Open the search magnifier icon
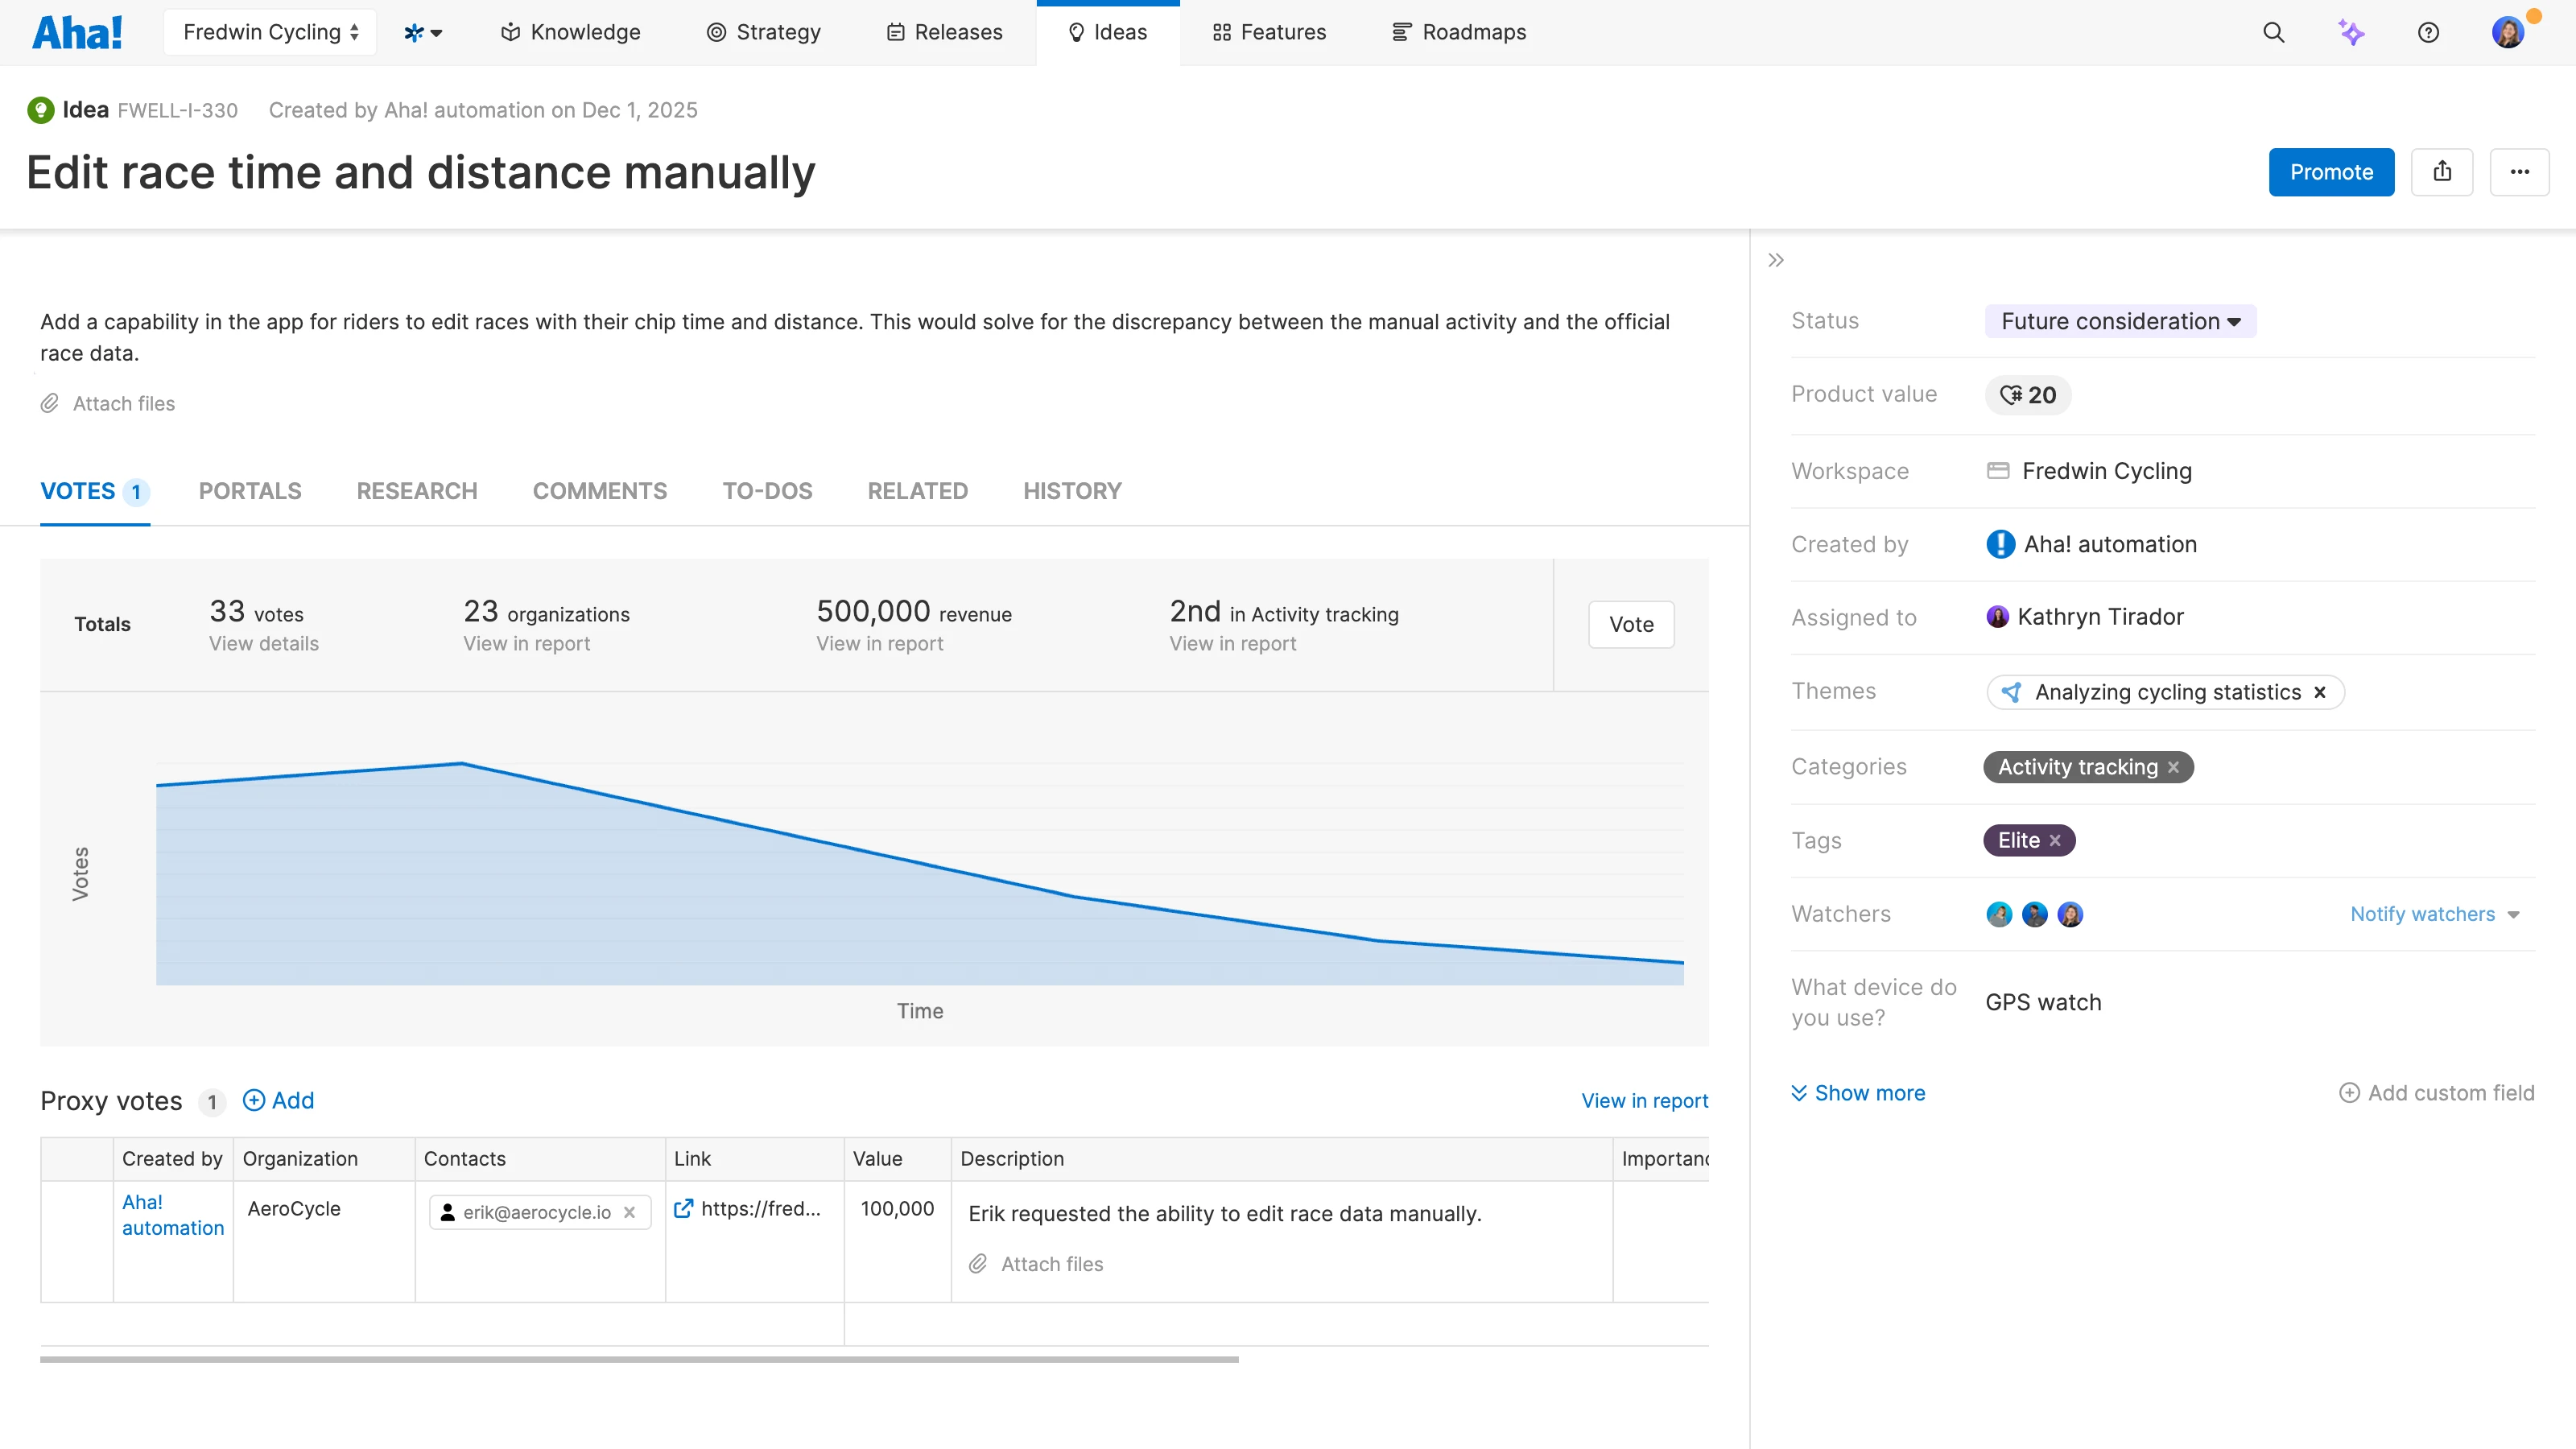Viewport: 2576px width, 1449px height. 2273,32
